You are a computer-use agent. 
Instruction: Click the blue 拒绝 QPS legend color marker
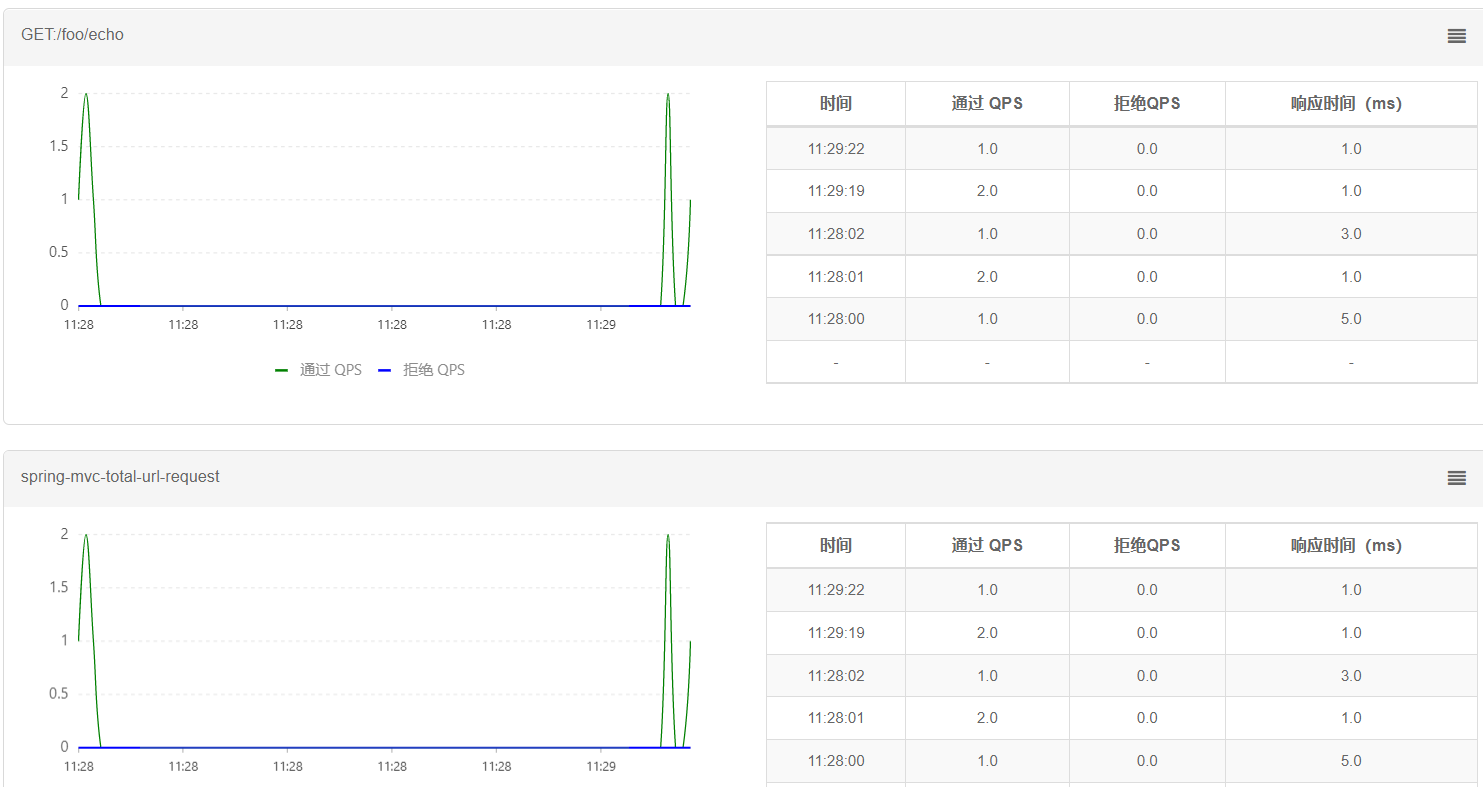tap(385, 370)
